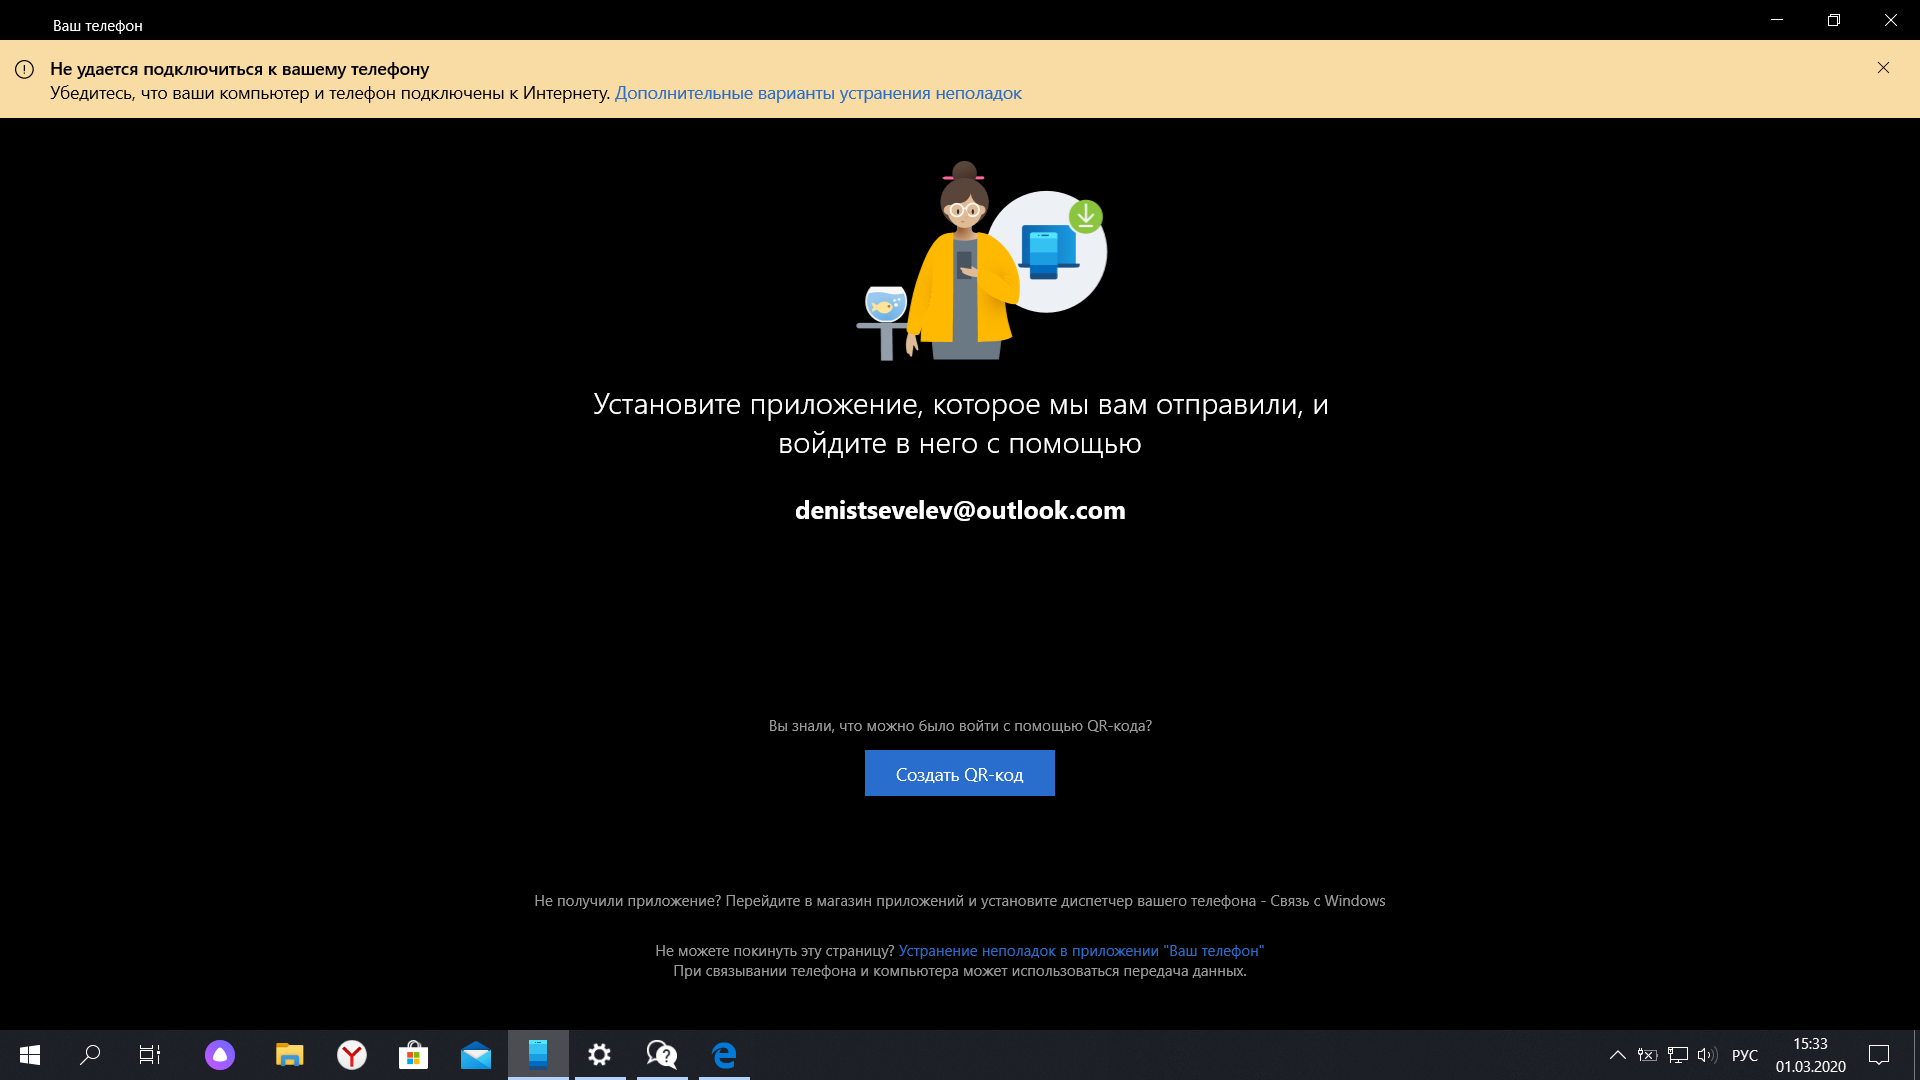Open File Explorer from taskbar
Image resolution: width=1920 pixels, height=1080 pixels.
289,1055
